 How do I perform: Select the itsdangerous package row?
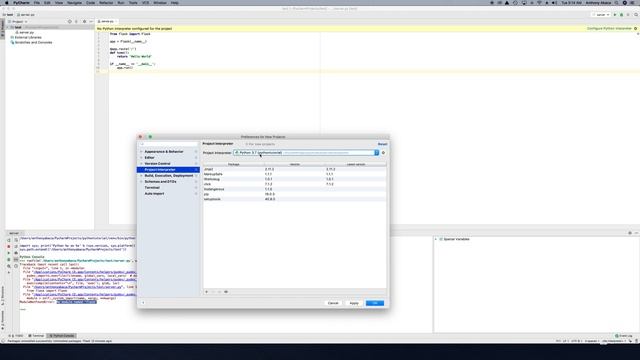[295, 189]
